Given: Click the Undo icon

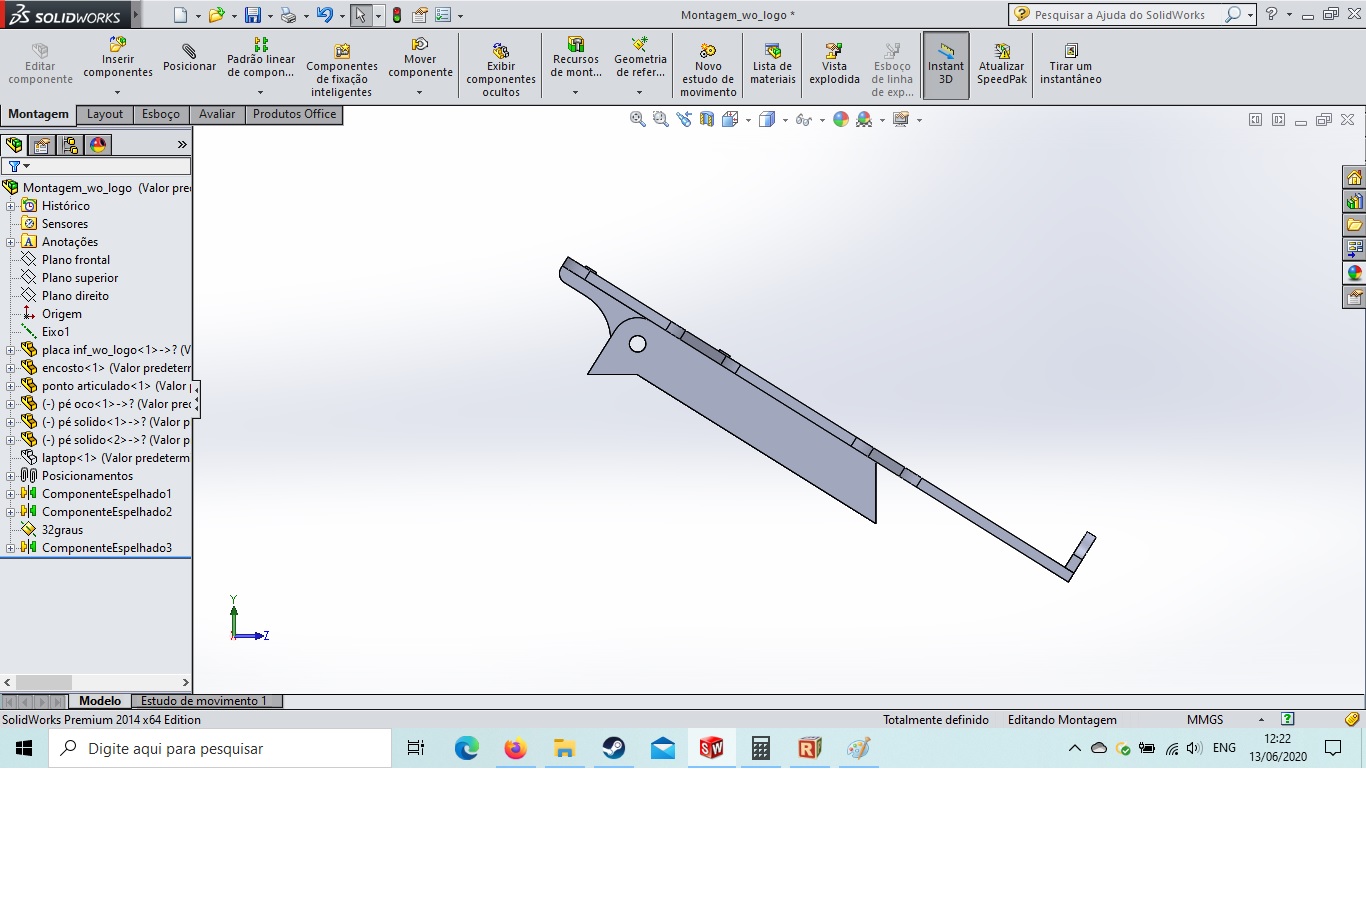Looking at the screenshot, I should pos(324,15).
